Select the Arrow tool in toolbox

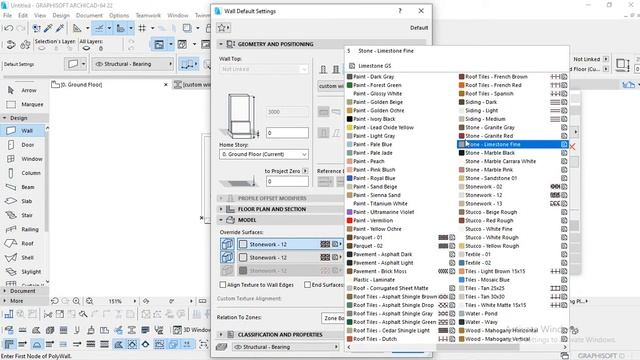23,90
